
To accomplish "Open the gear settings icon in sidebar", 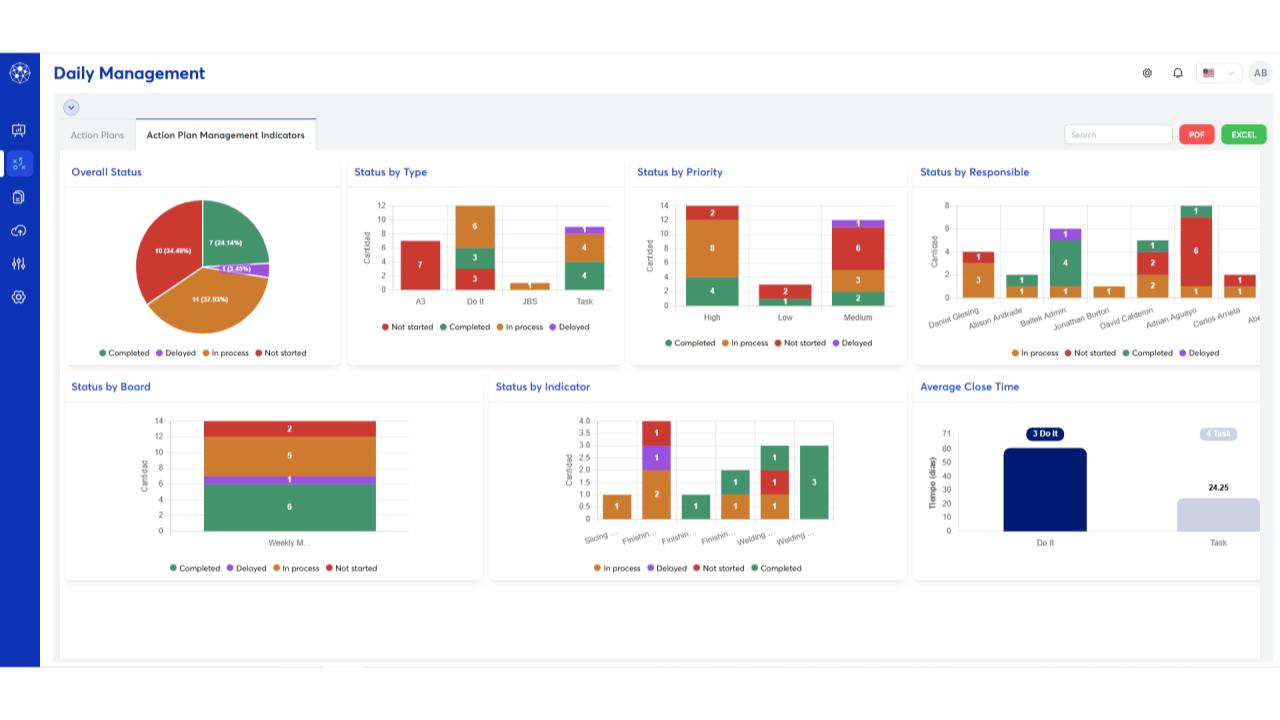I will 19,297.
